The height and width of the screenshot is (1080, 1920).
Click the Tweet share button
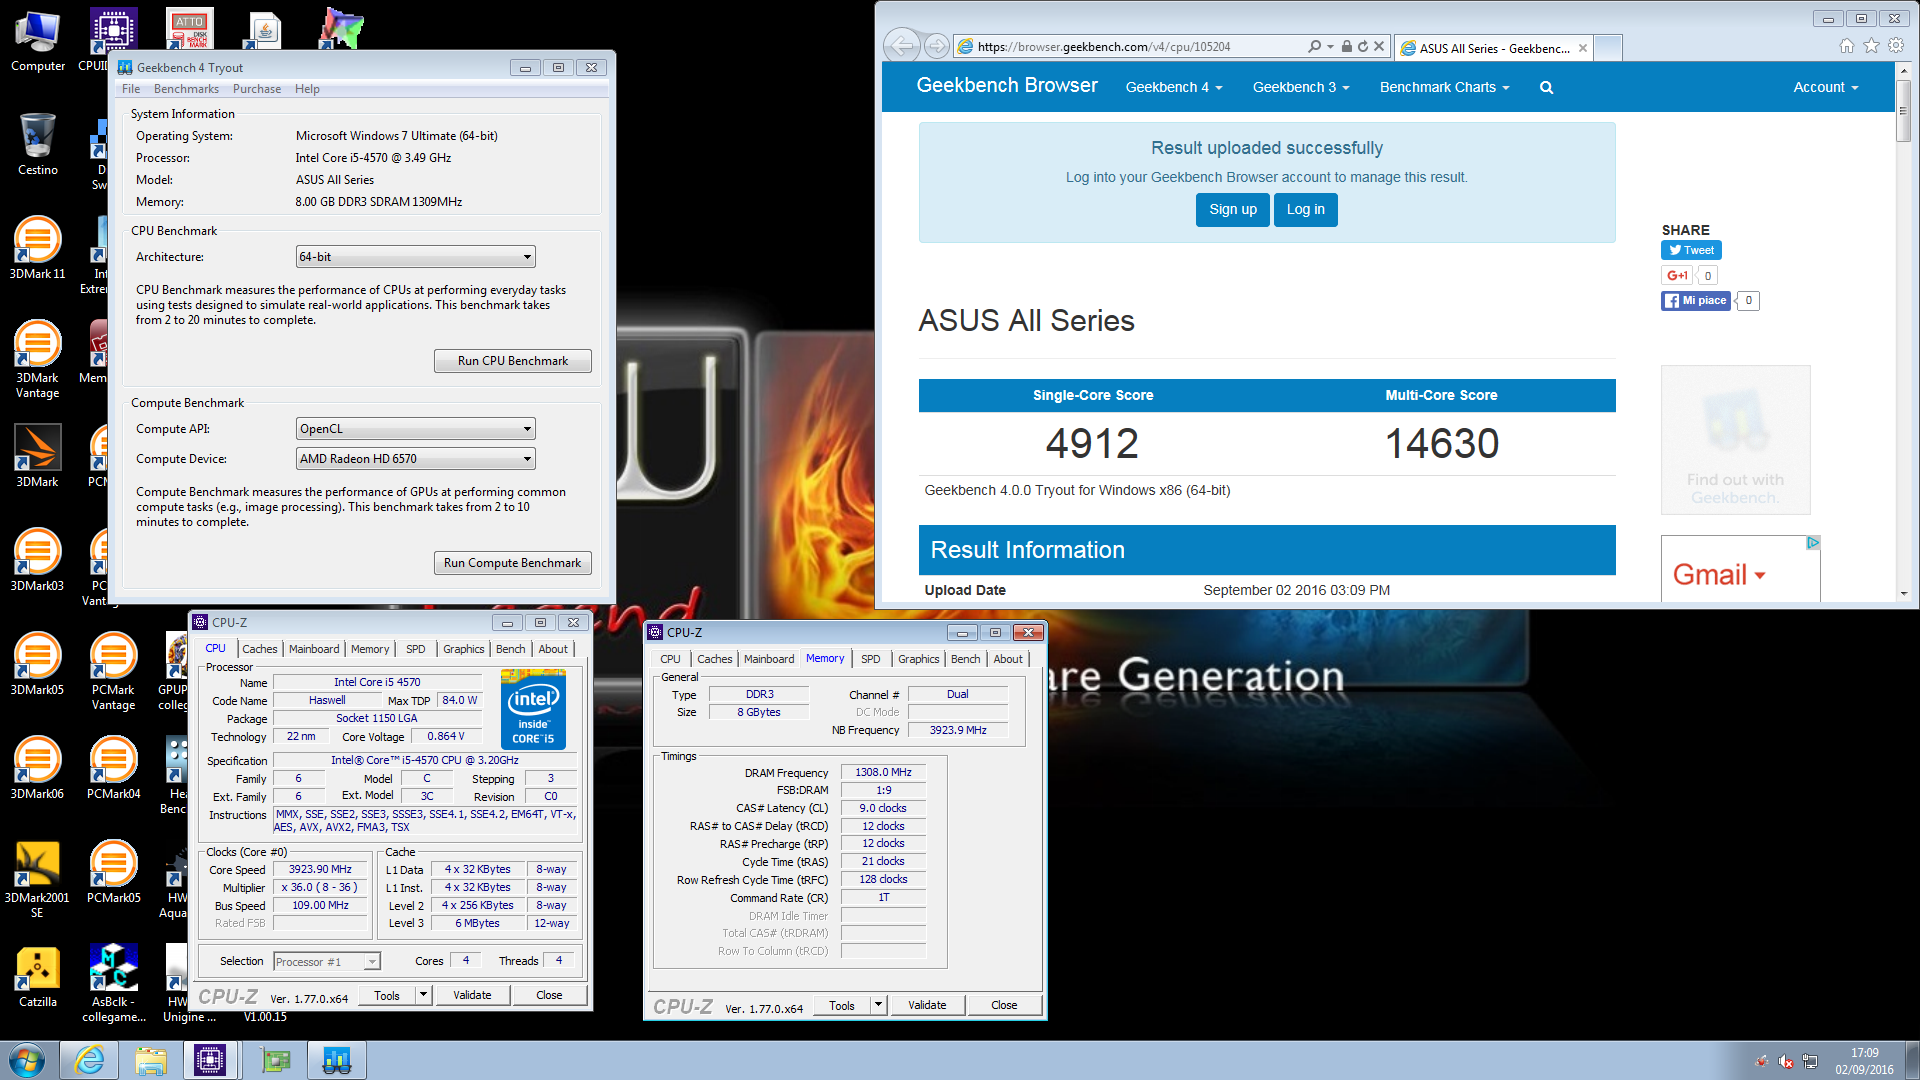[x=1691, y=250]
